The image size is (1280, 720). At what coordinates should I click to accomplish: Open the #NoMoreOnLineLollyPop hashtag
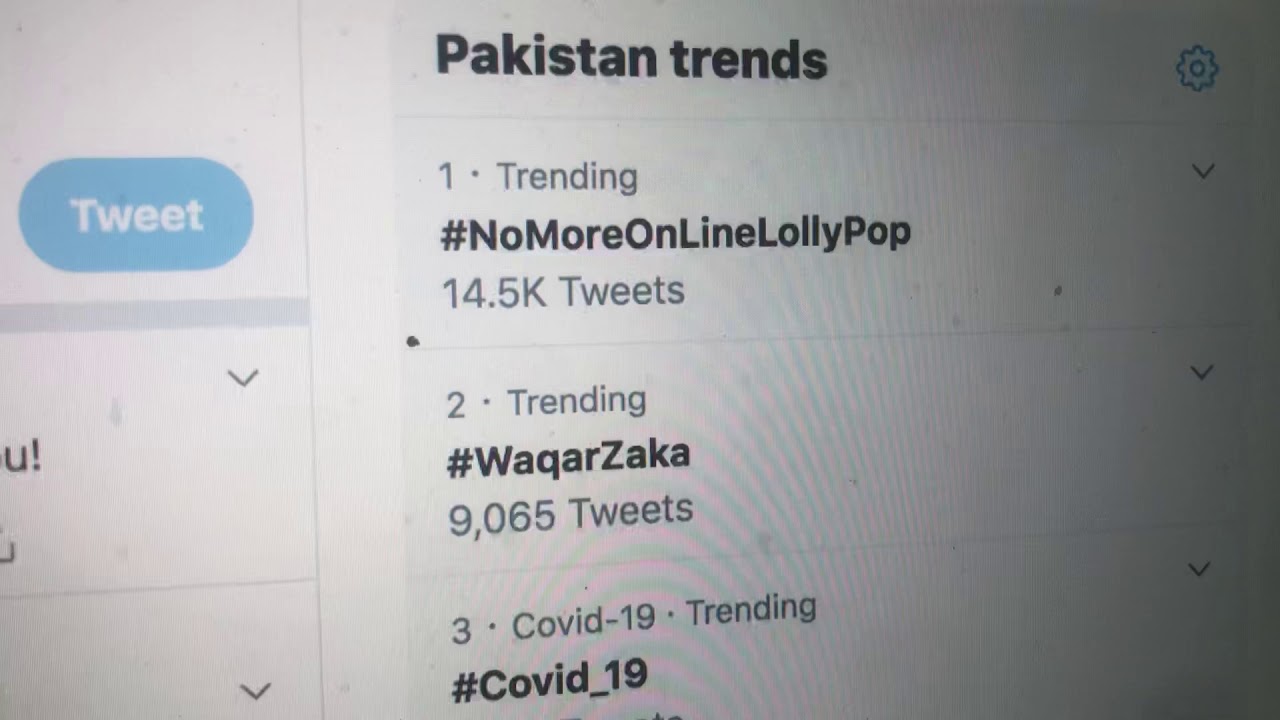click(x=676, y=234)
